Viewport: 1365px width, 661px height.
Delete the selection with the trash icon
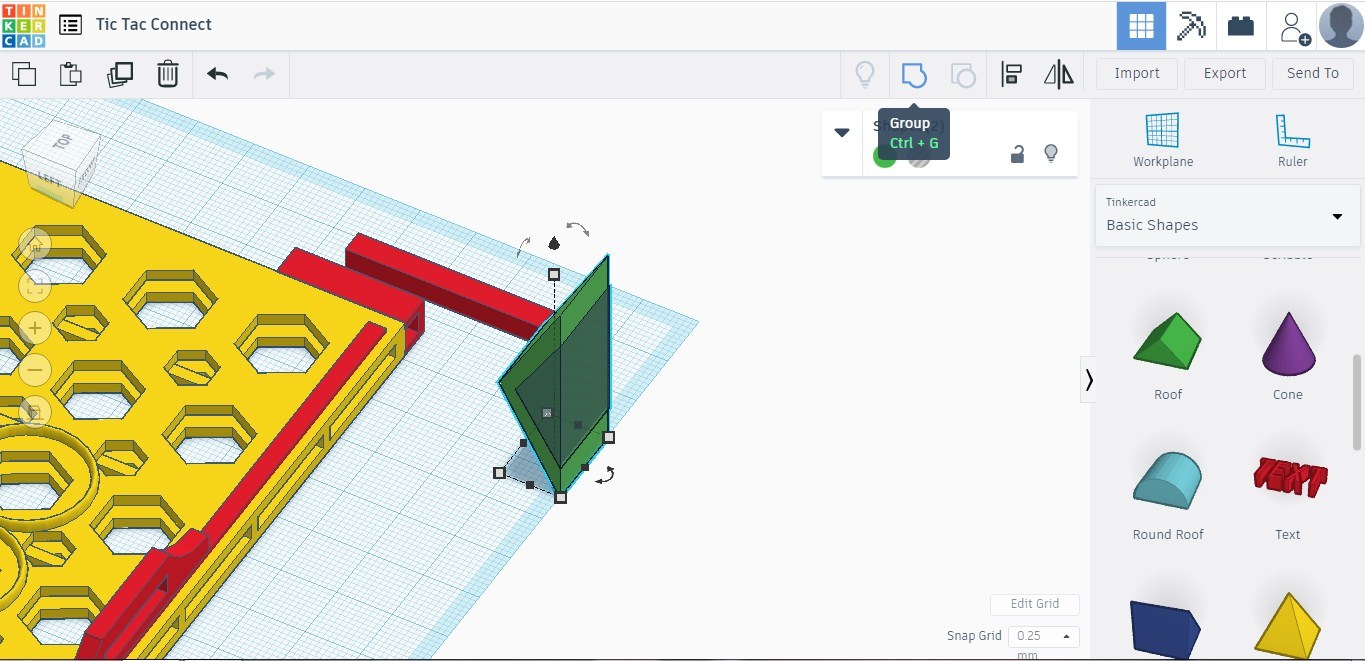[x=168, y=74]
